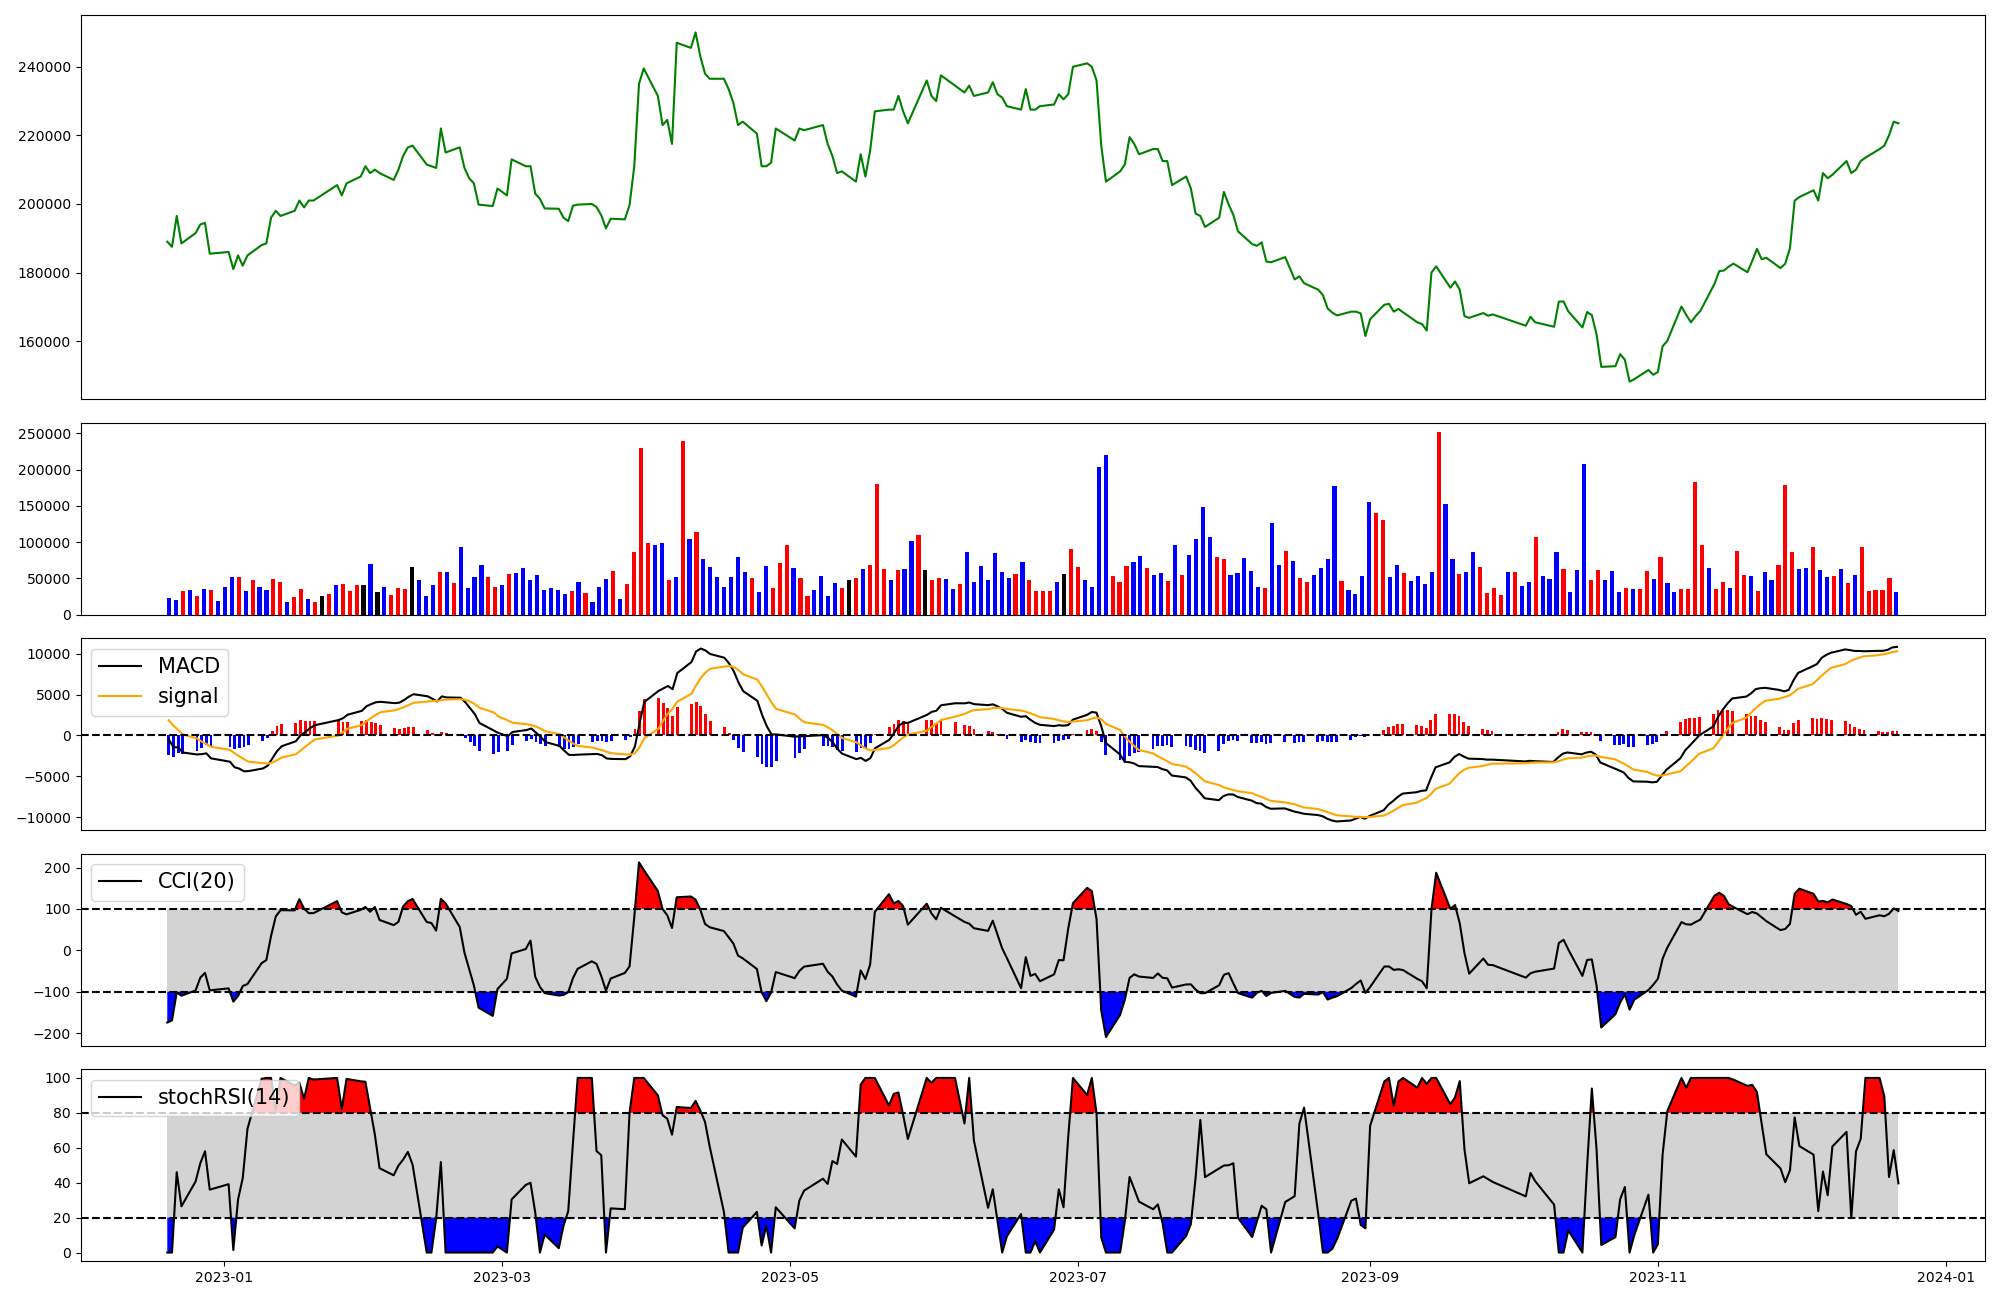Click the 2024-01 date axis label
This screenshot has height=1300, width=2000.
tap(1946, 1277)
